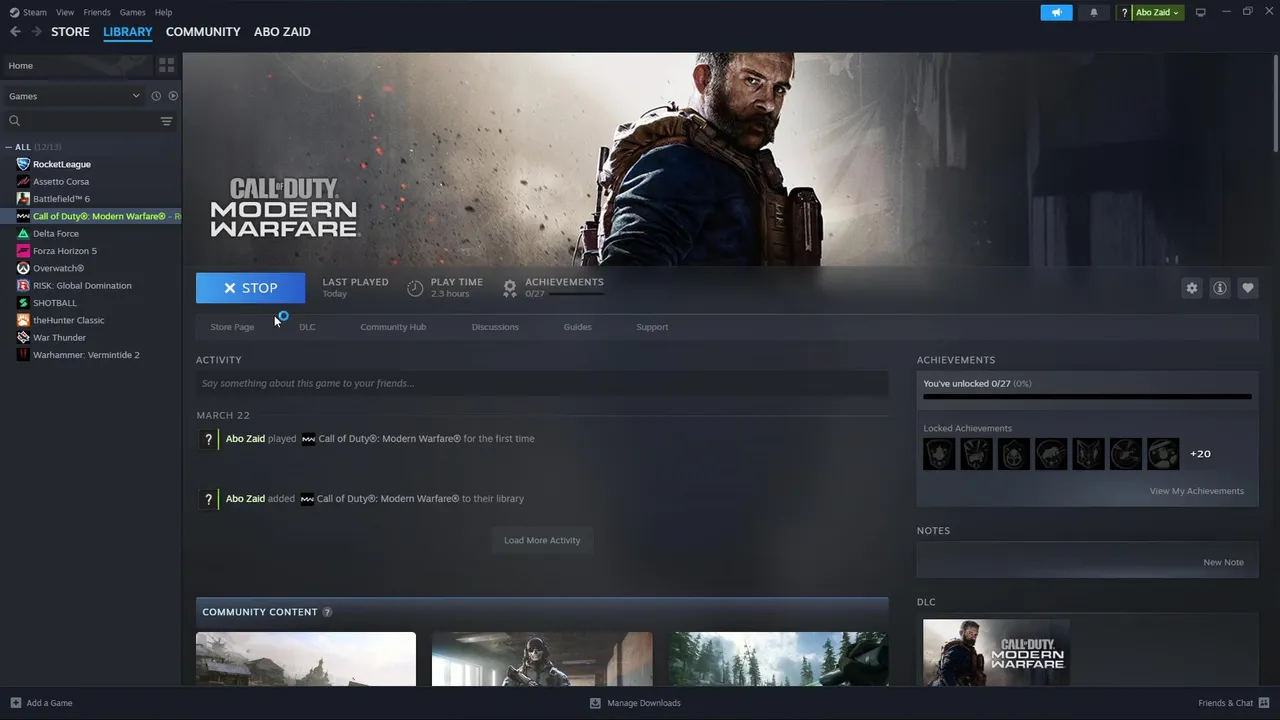This screenshot has width=1280, height=720.
Task: Select Battlefield 6 in the library list
Action: point(61,199)
